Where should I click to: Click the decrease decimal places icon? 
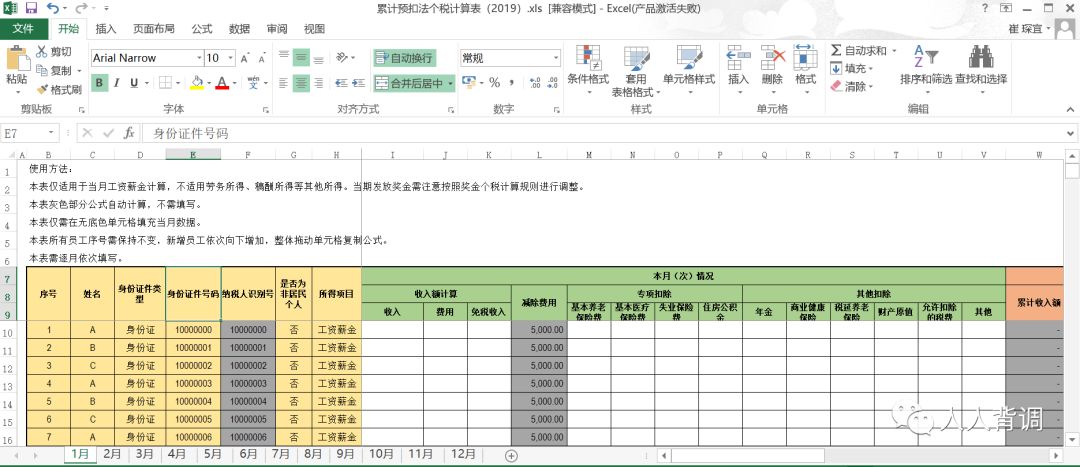click(553, 83)
